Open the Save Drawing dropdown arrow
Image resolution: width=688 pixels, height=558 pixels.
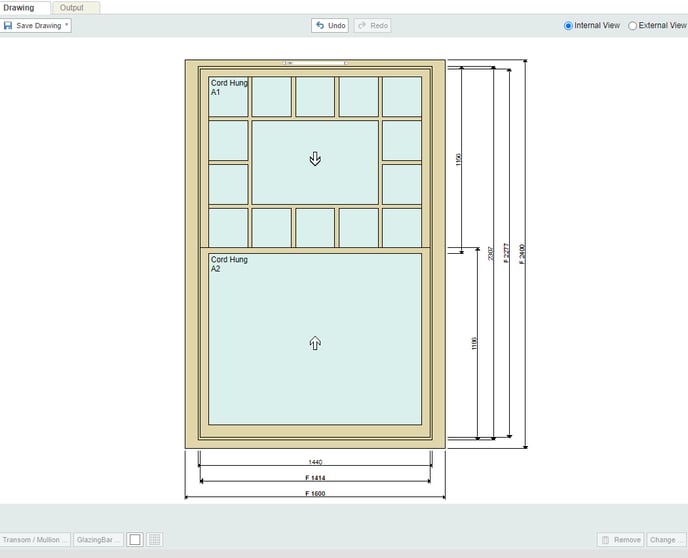click(x=67, y=25)
